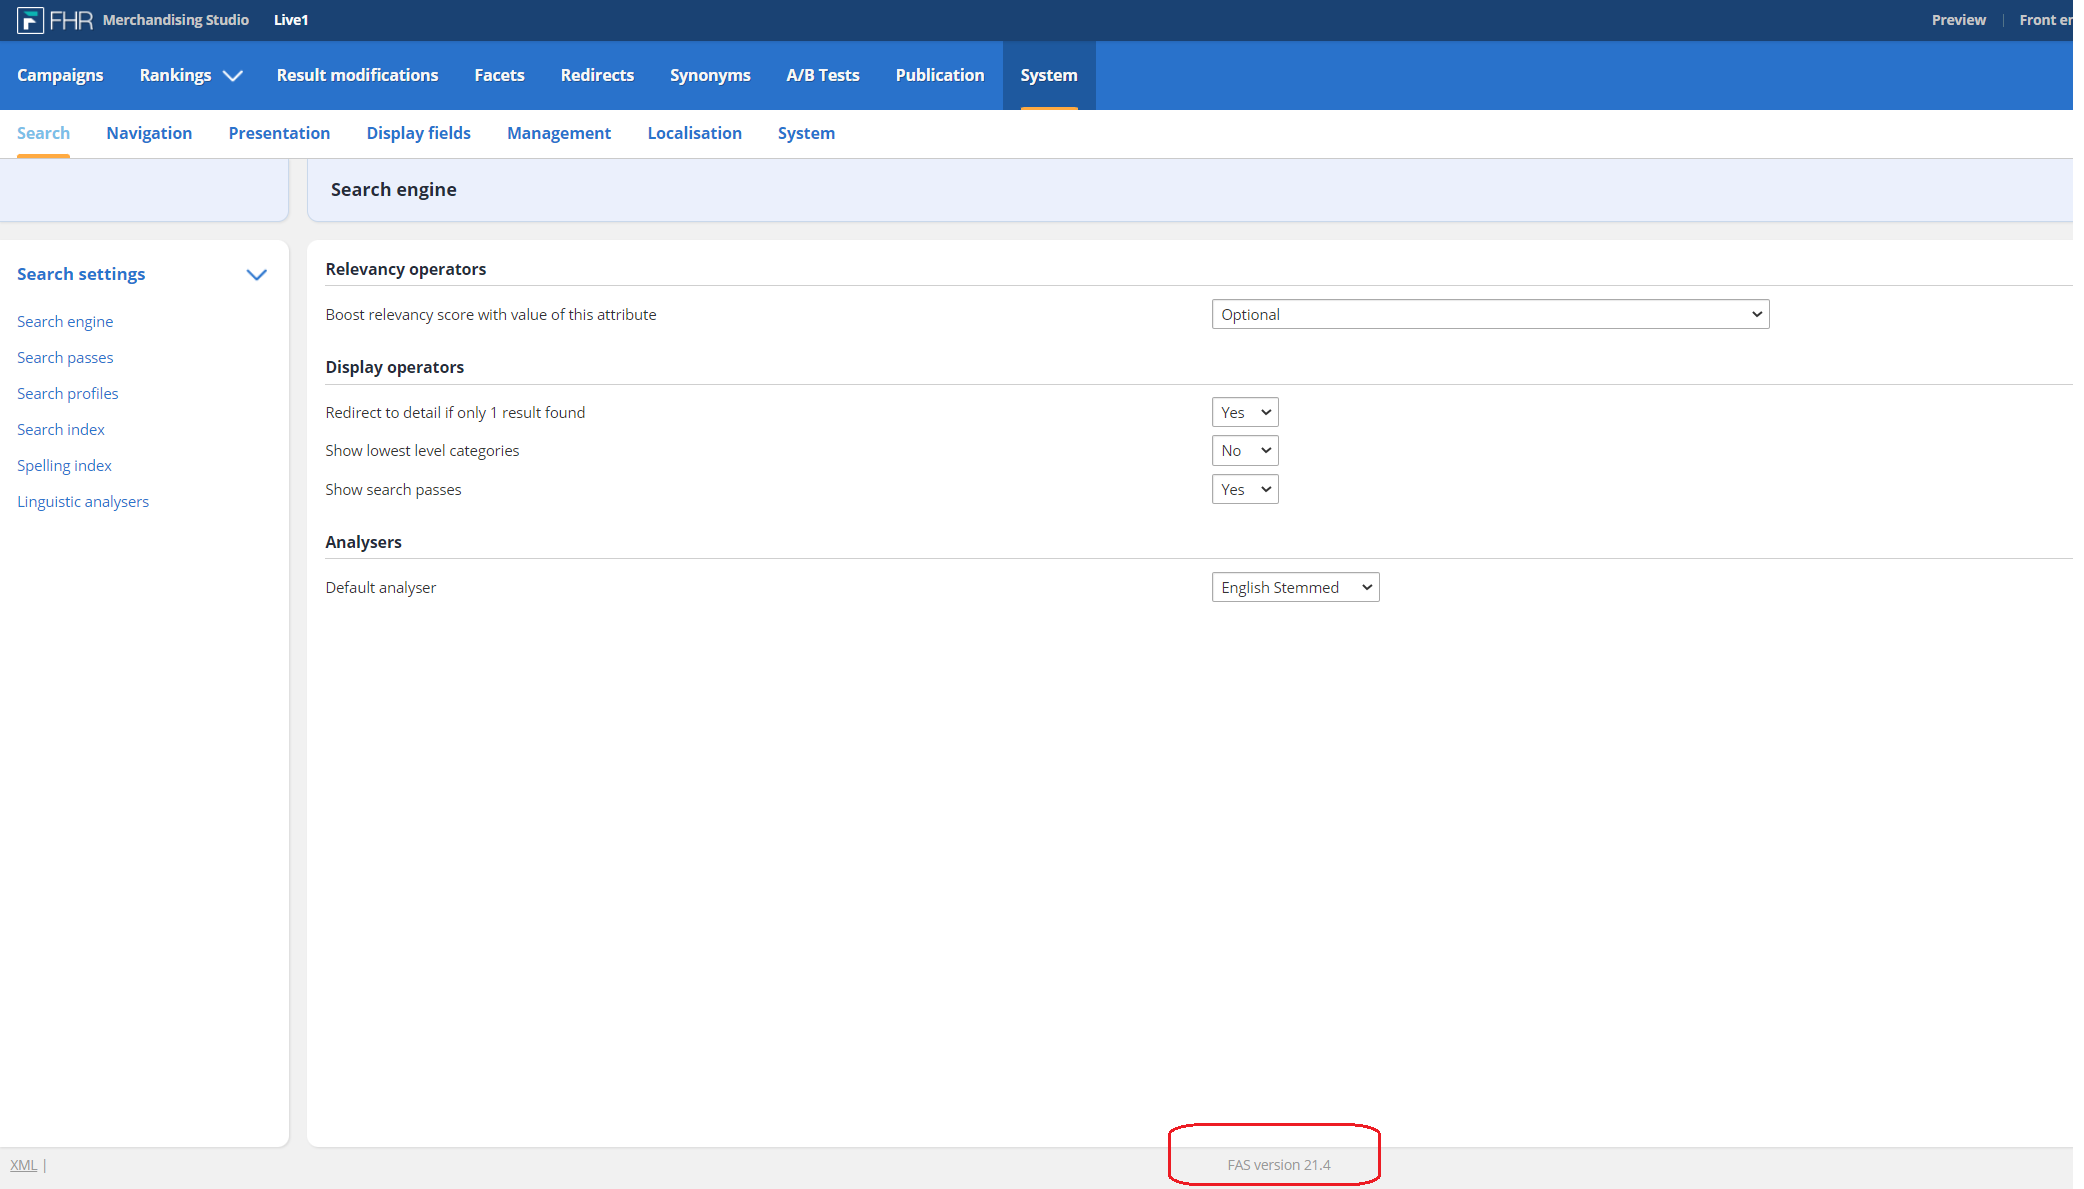Screen dimensions: 2084x1189
Task: Click the Live1 environment label
Action: tap(291, 20)
